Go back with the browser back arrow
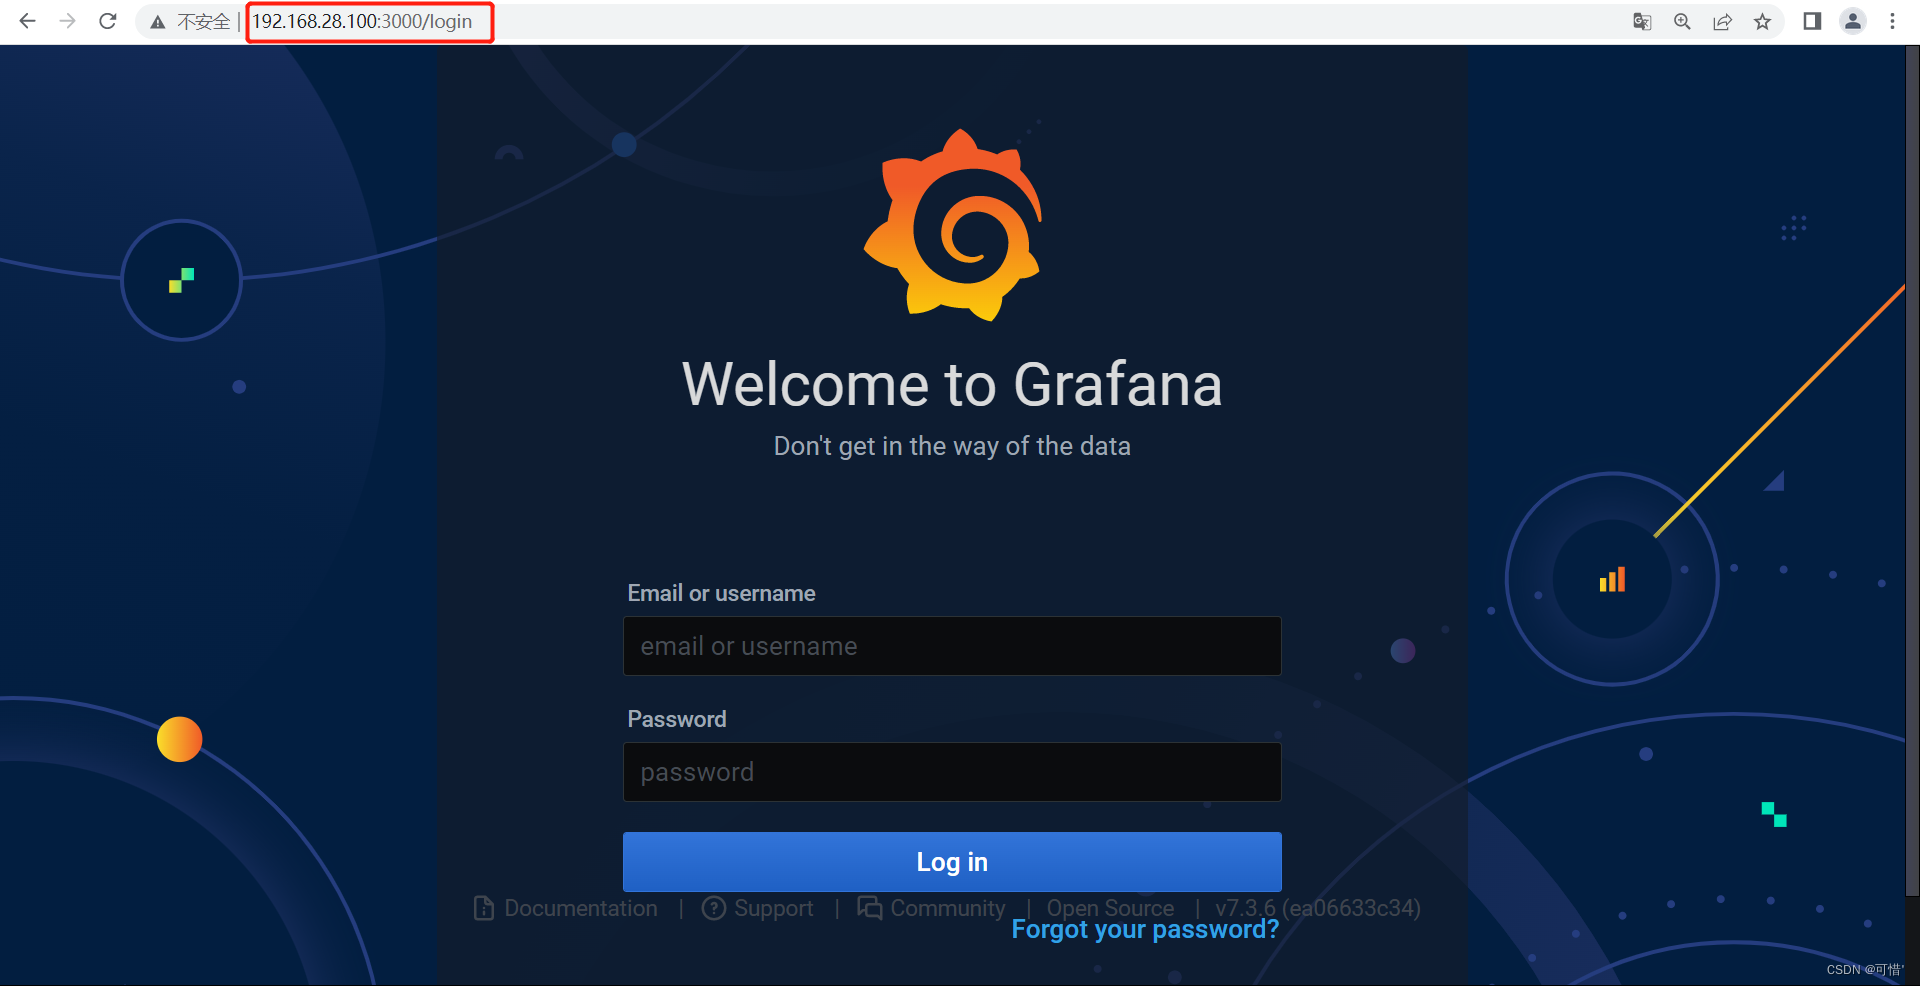Image resolution: width=1920 pixels, height=986 pixels. [27, 21]
